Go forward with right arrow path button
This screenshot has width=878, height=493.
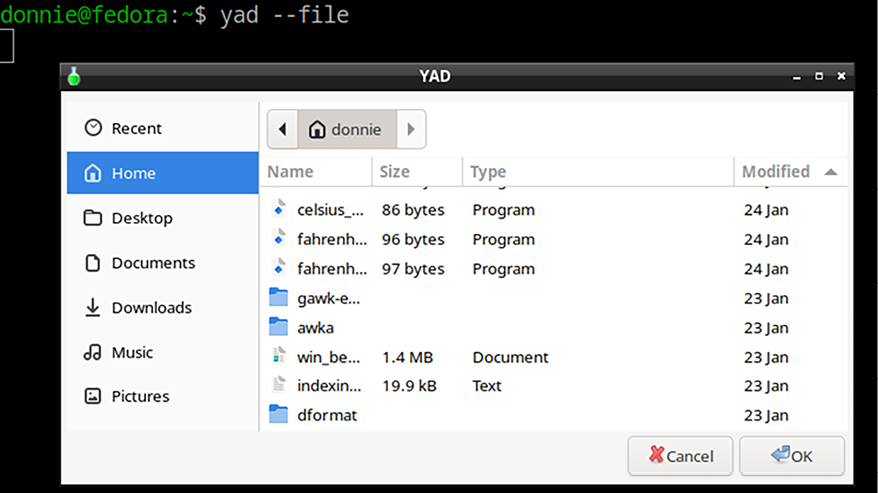point(411,129)
